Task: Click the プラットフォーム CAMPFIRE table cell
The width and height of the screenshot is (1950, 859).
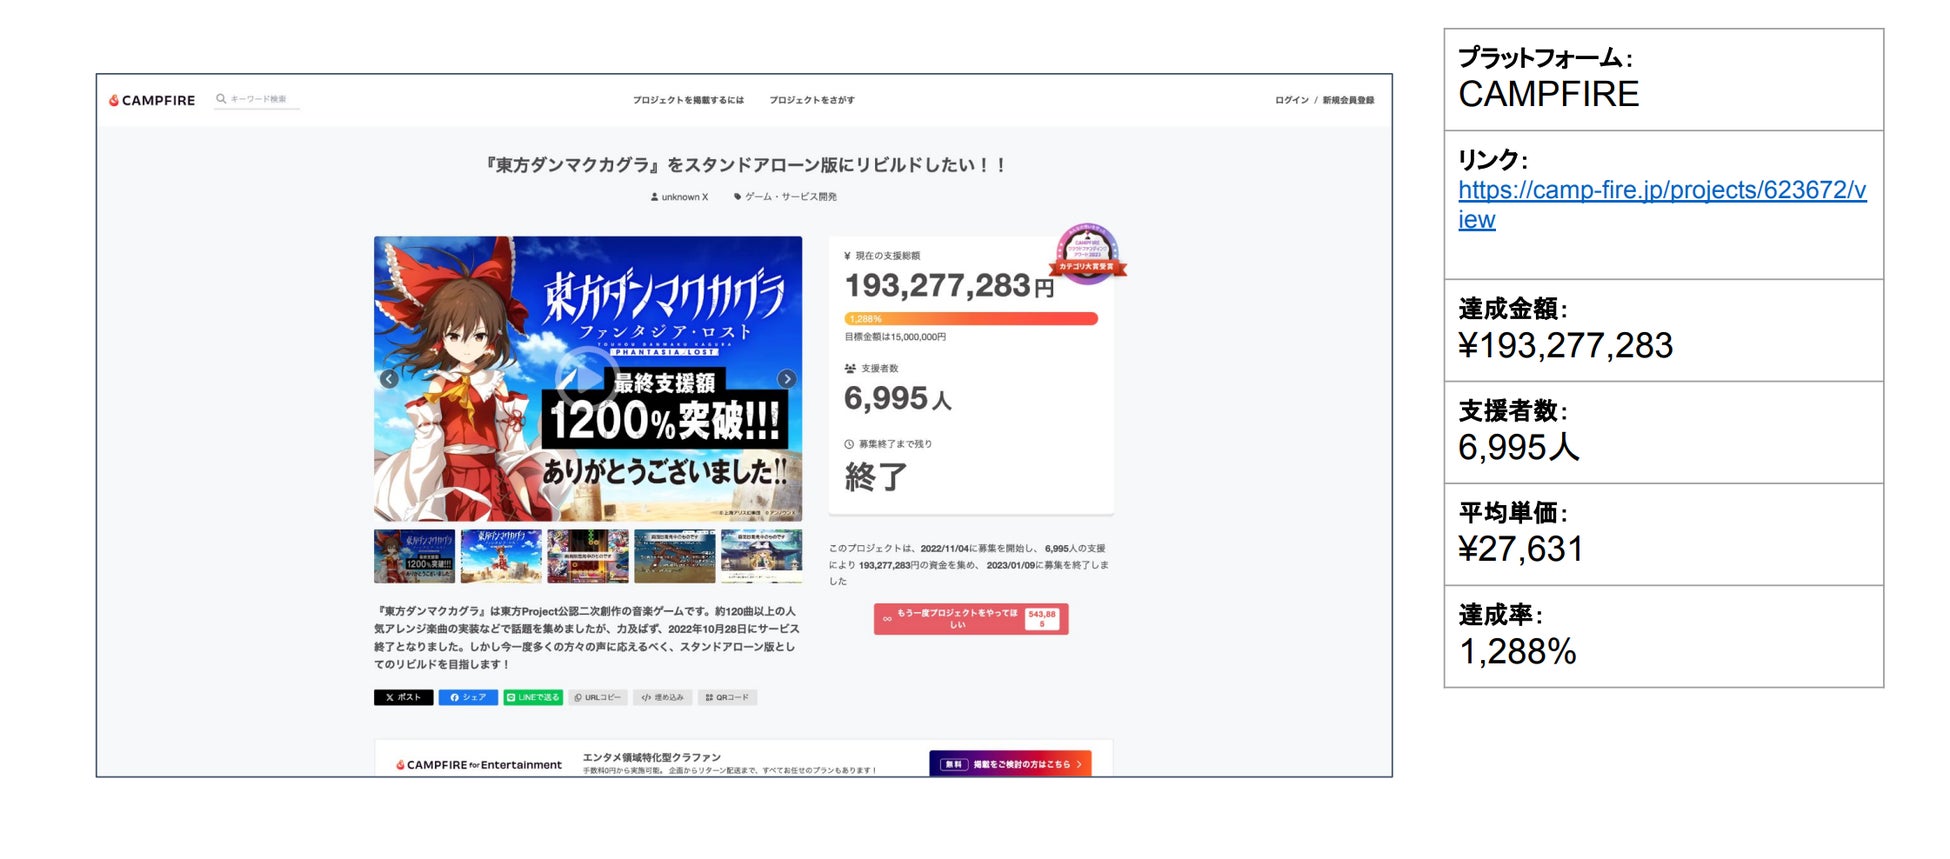Action: [1664, 80]
